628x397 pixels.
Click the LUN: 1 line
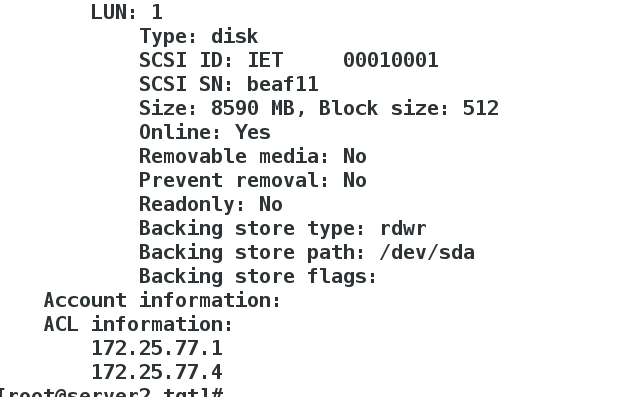[127, 12]
